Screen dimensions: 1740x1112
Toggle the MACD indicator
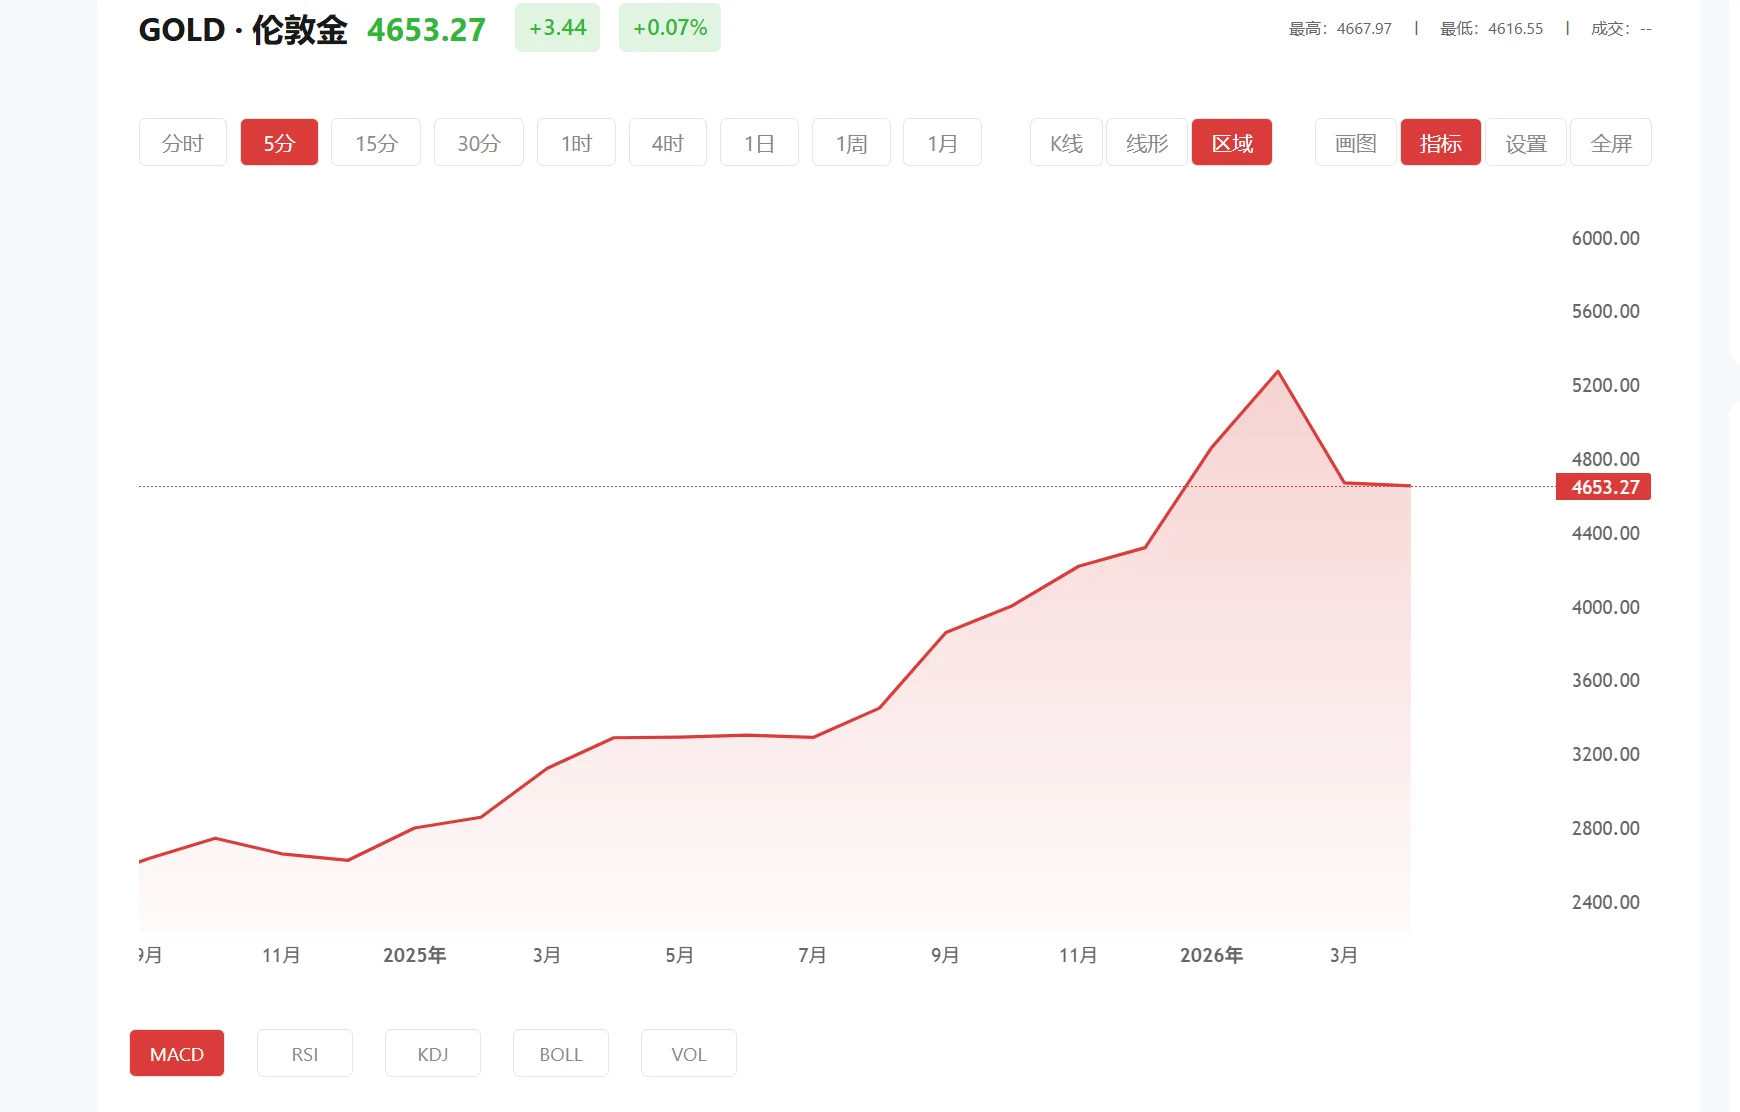tap(176, 1053)
